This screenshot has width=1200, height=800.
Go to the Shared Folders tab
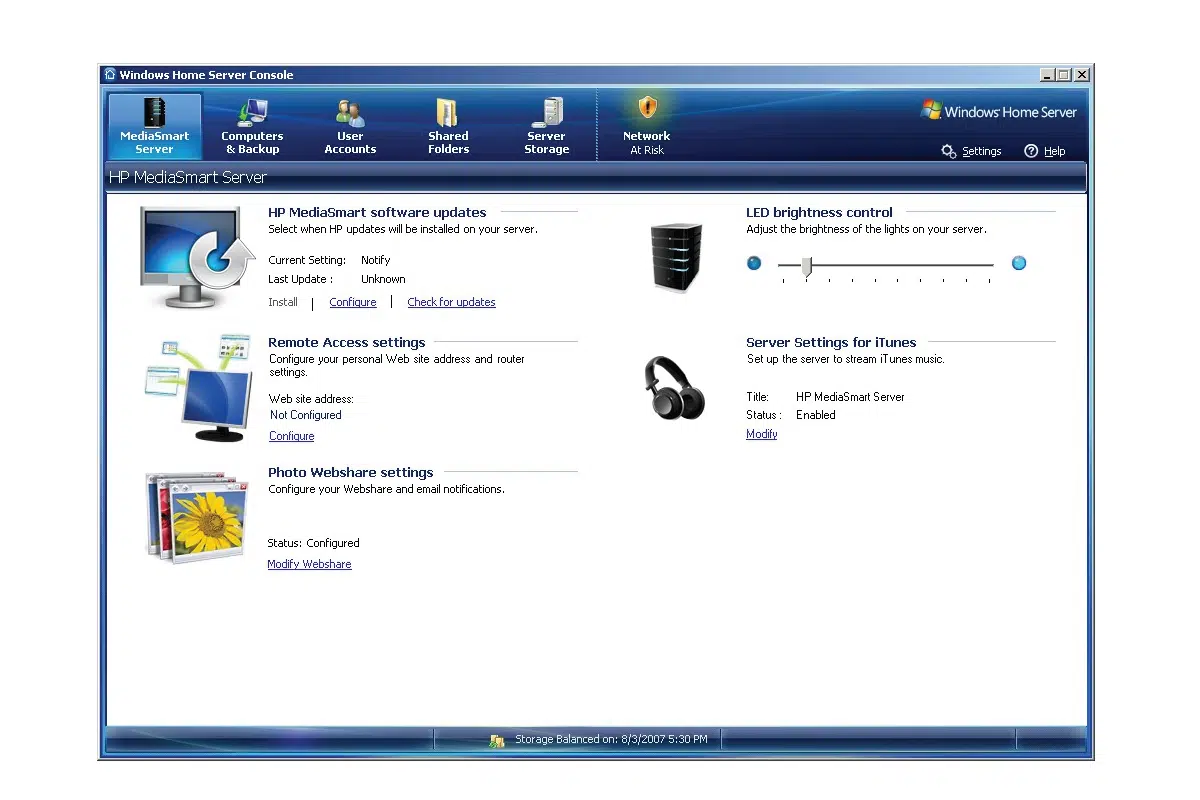click(x=448, y=126)
